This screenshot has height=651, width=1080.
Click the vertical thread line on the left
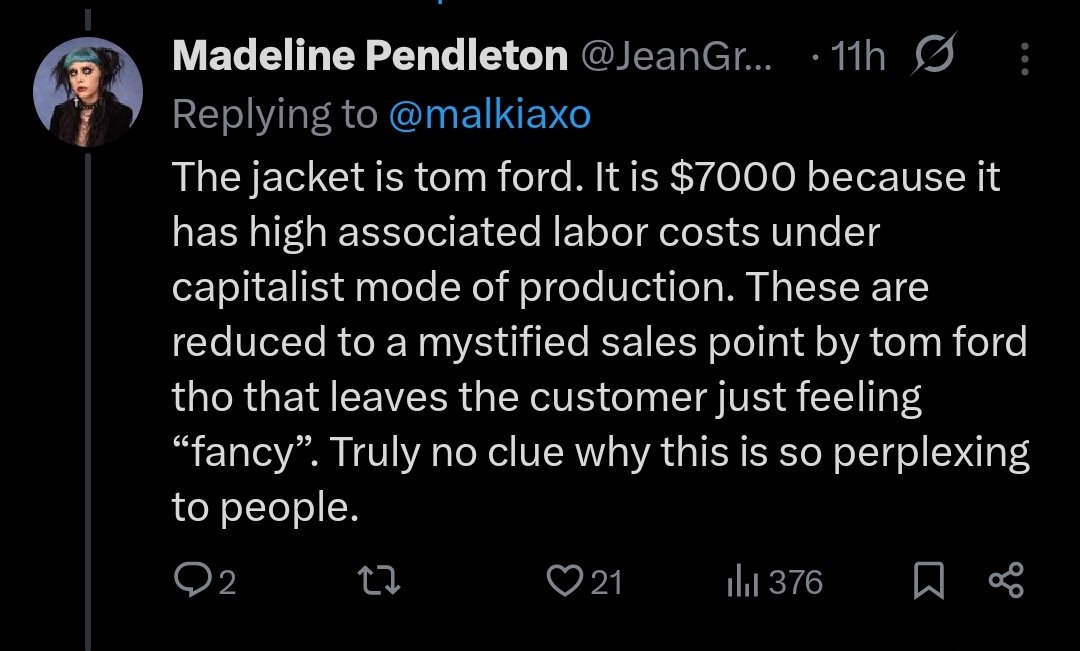click(x=89, y=400)
